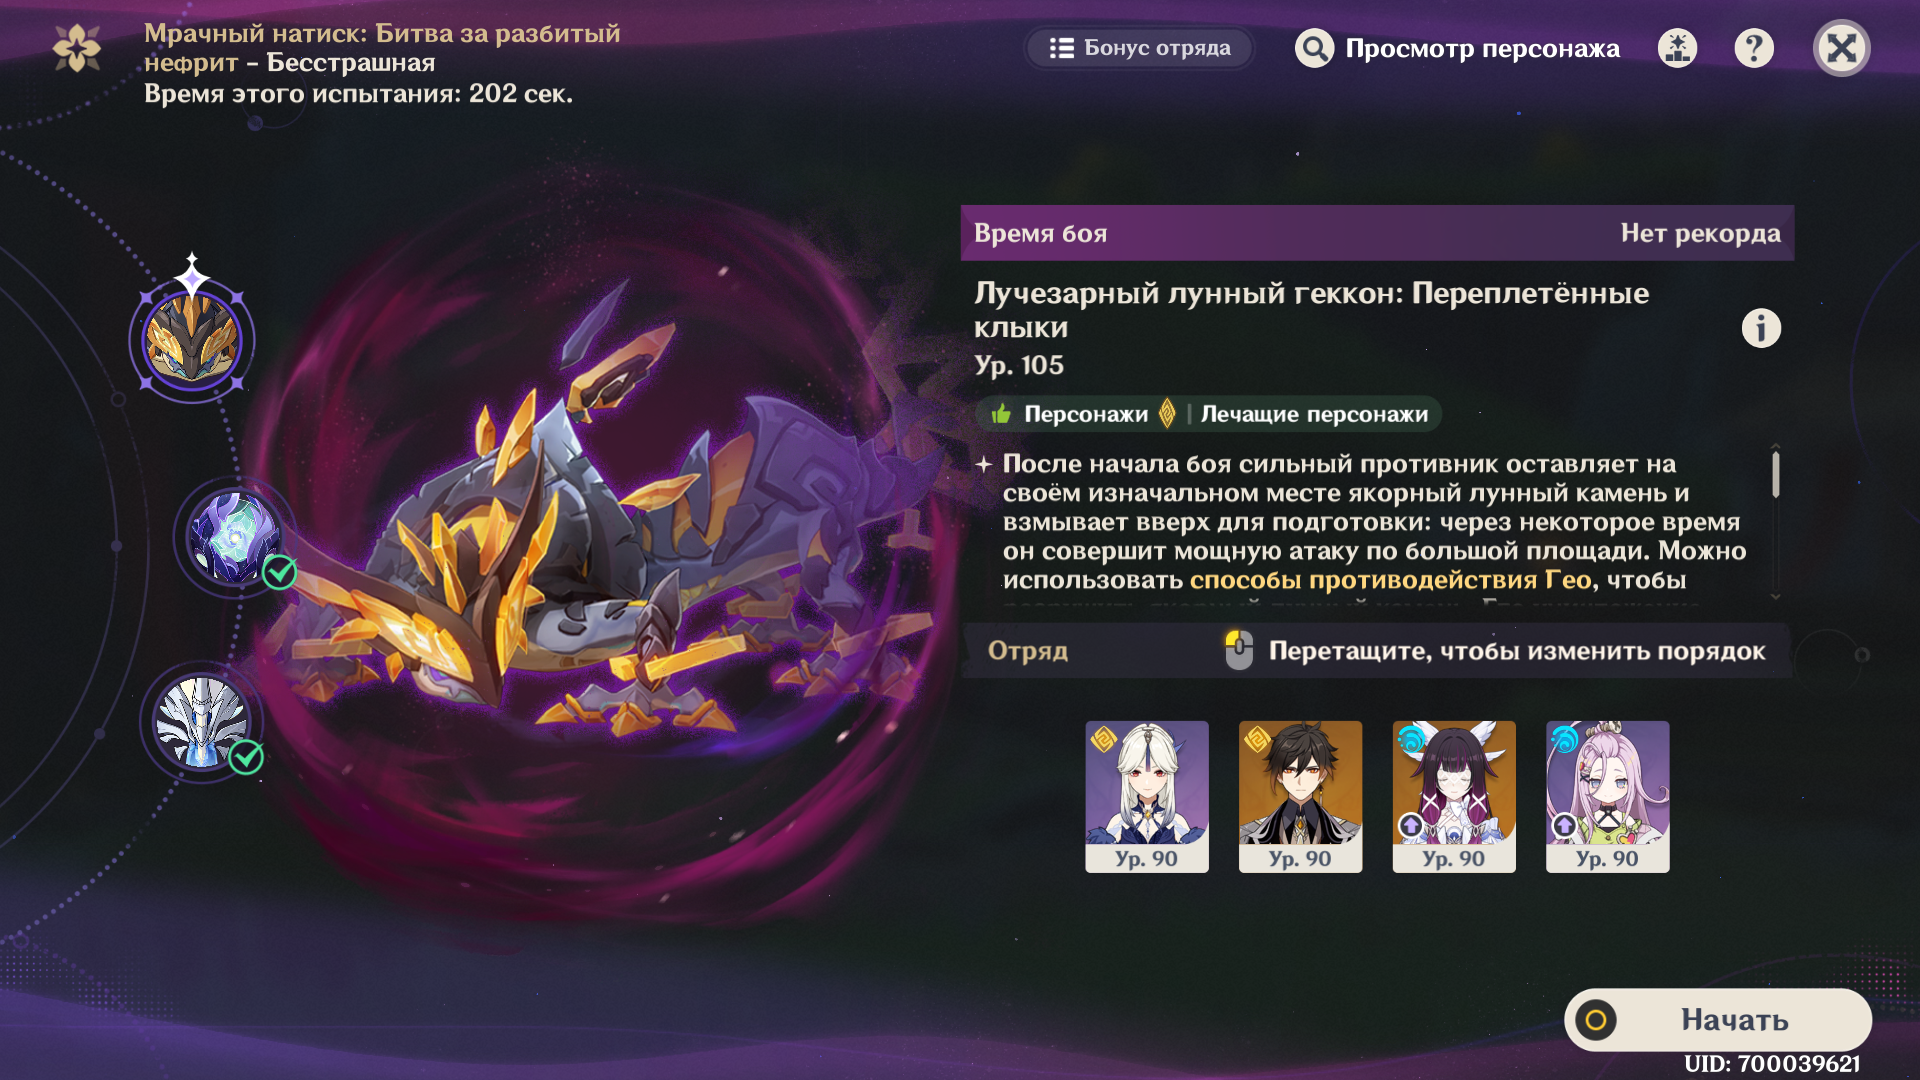Image resolution: width=1920 pixels, height=1080 pixels.
Task: Open enemy info details icon
Action: pos(1761,328)
